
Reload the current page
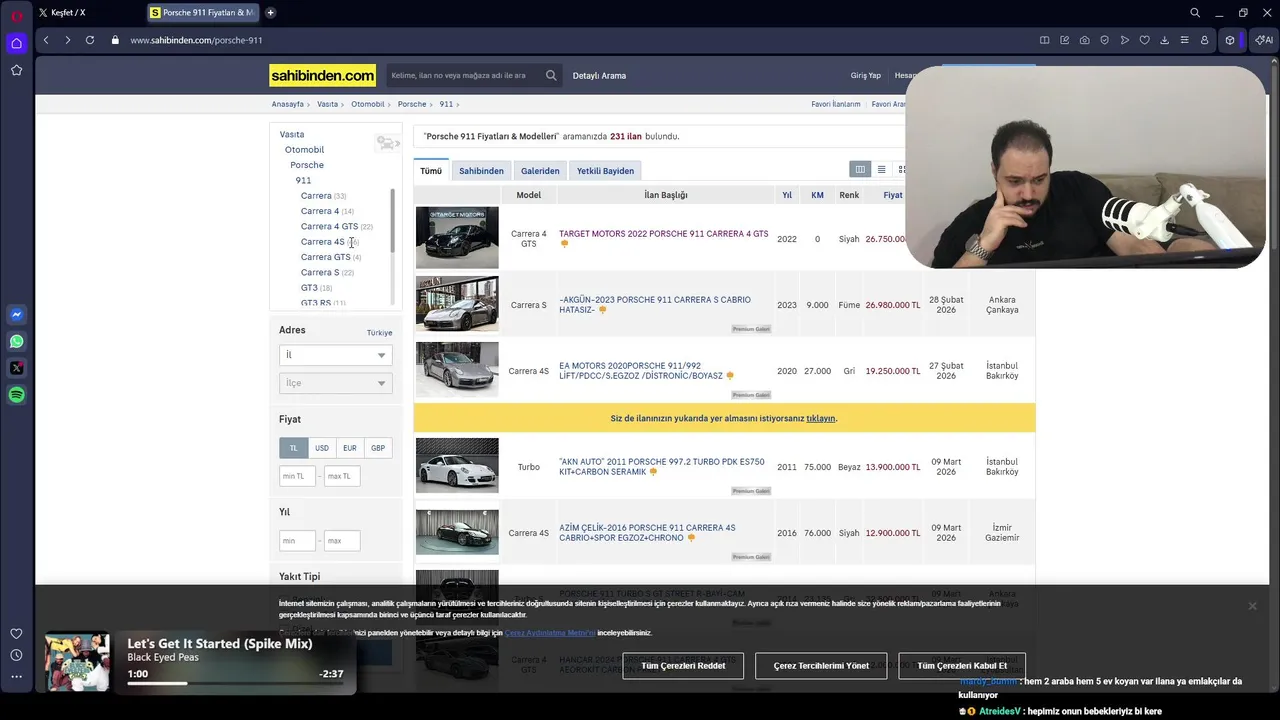tap(90, 40)
